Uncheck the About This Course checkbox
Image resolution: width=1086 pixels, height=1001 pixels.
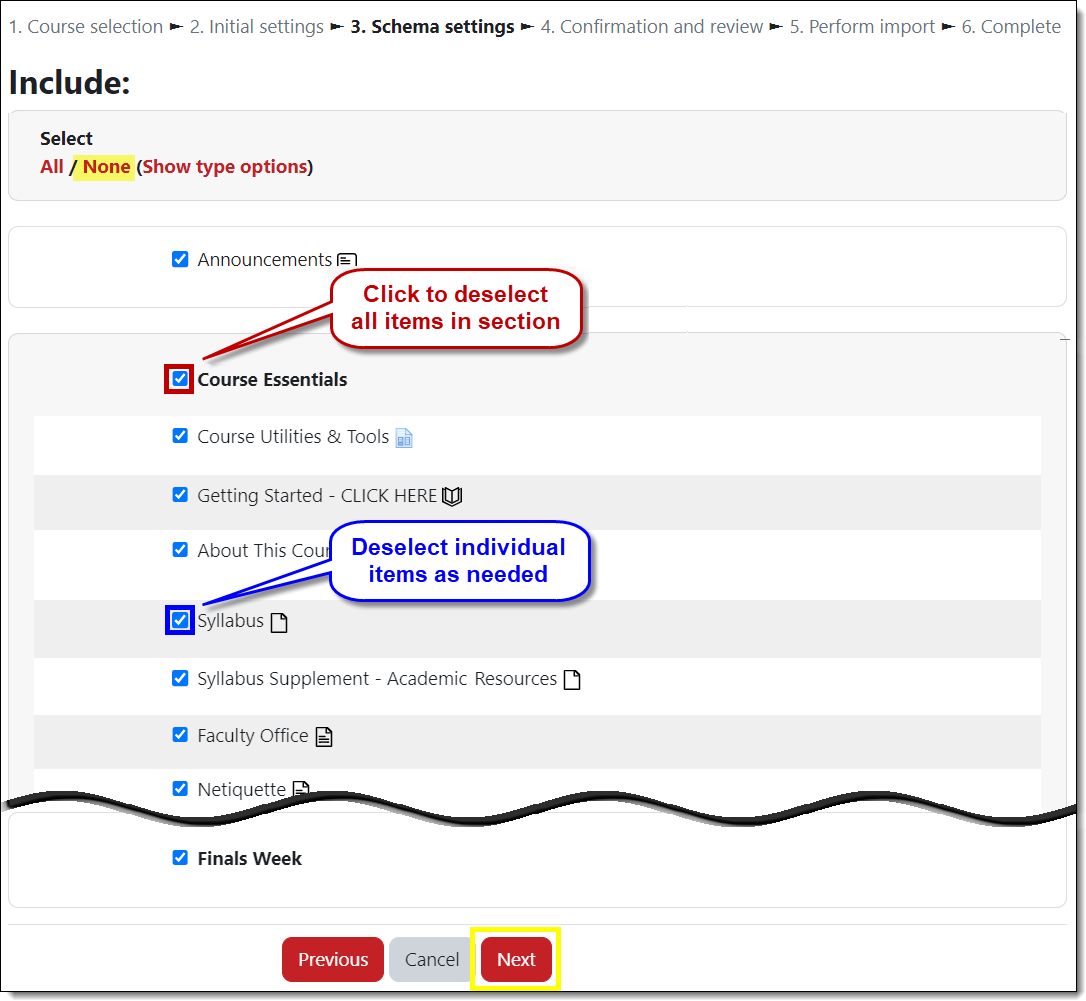180,549
